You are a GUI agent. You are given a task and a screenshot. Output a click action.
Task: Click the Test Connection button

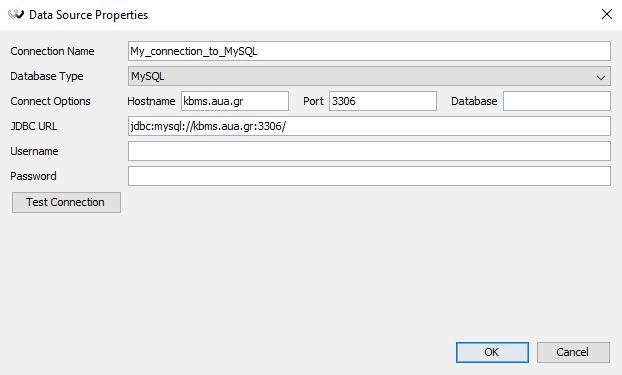(x=66, y=202)
